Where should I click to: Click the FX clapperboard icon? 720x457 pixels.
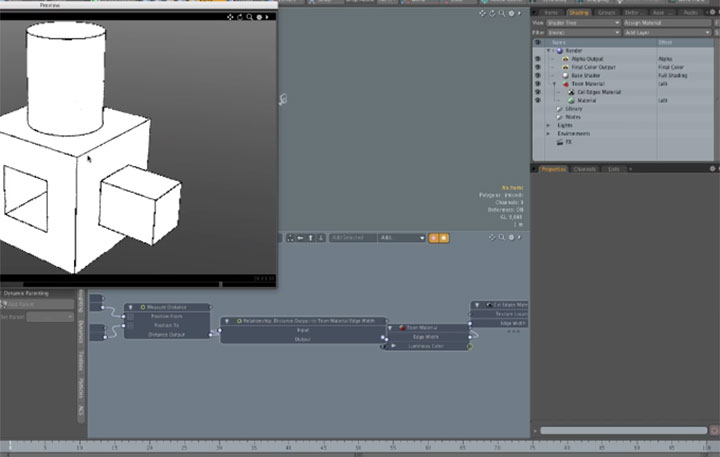560,142
